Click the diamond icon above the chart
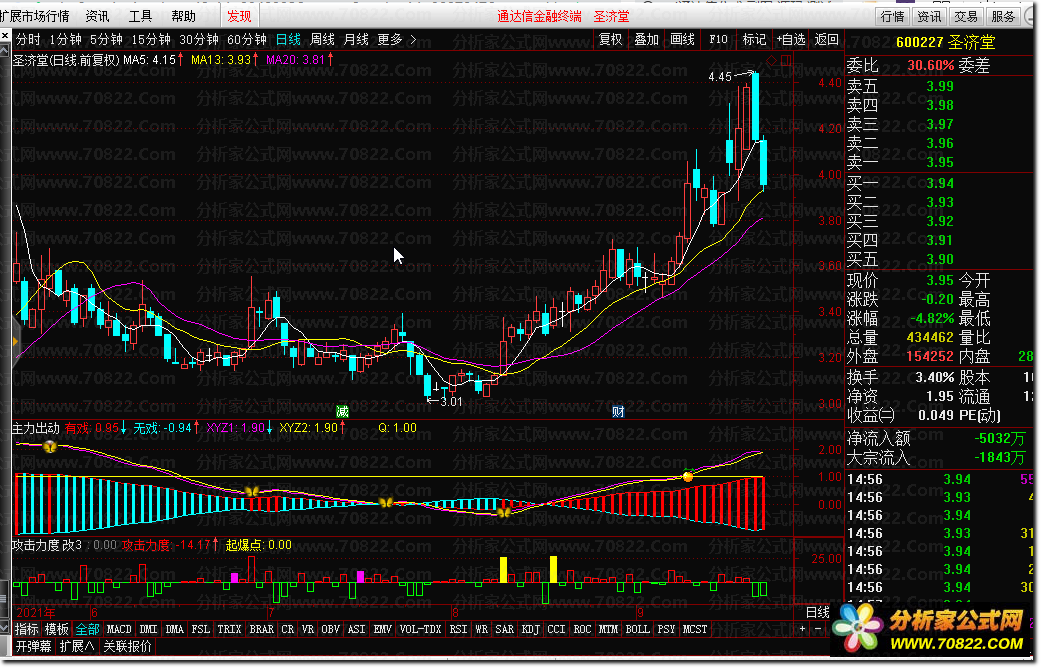Viewport: 1042px width, 668px height. [x=772, y=60]
